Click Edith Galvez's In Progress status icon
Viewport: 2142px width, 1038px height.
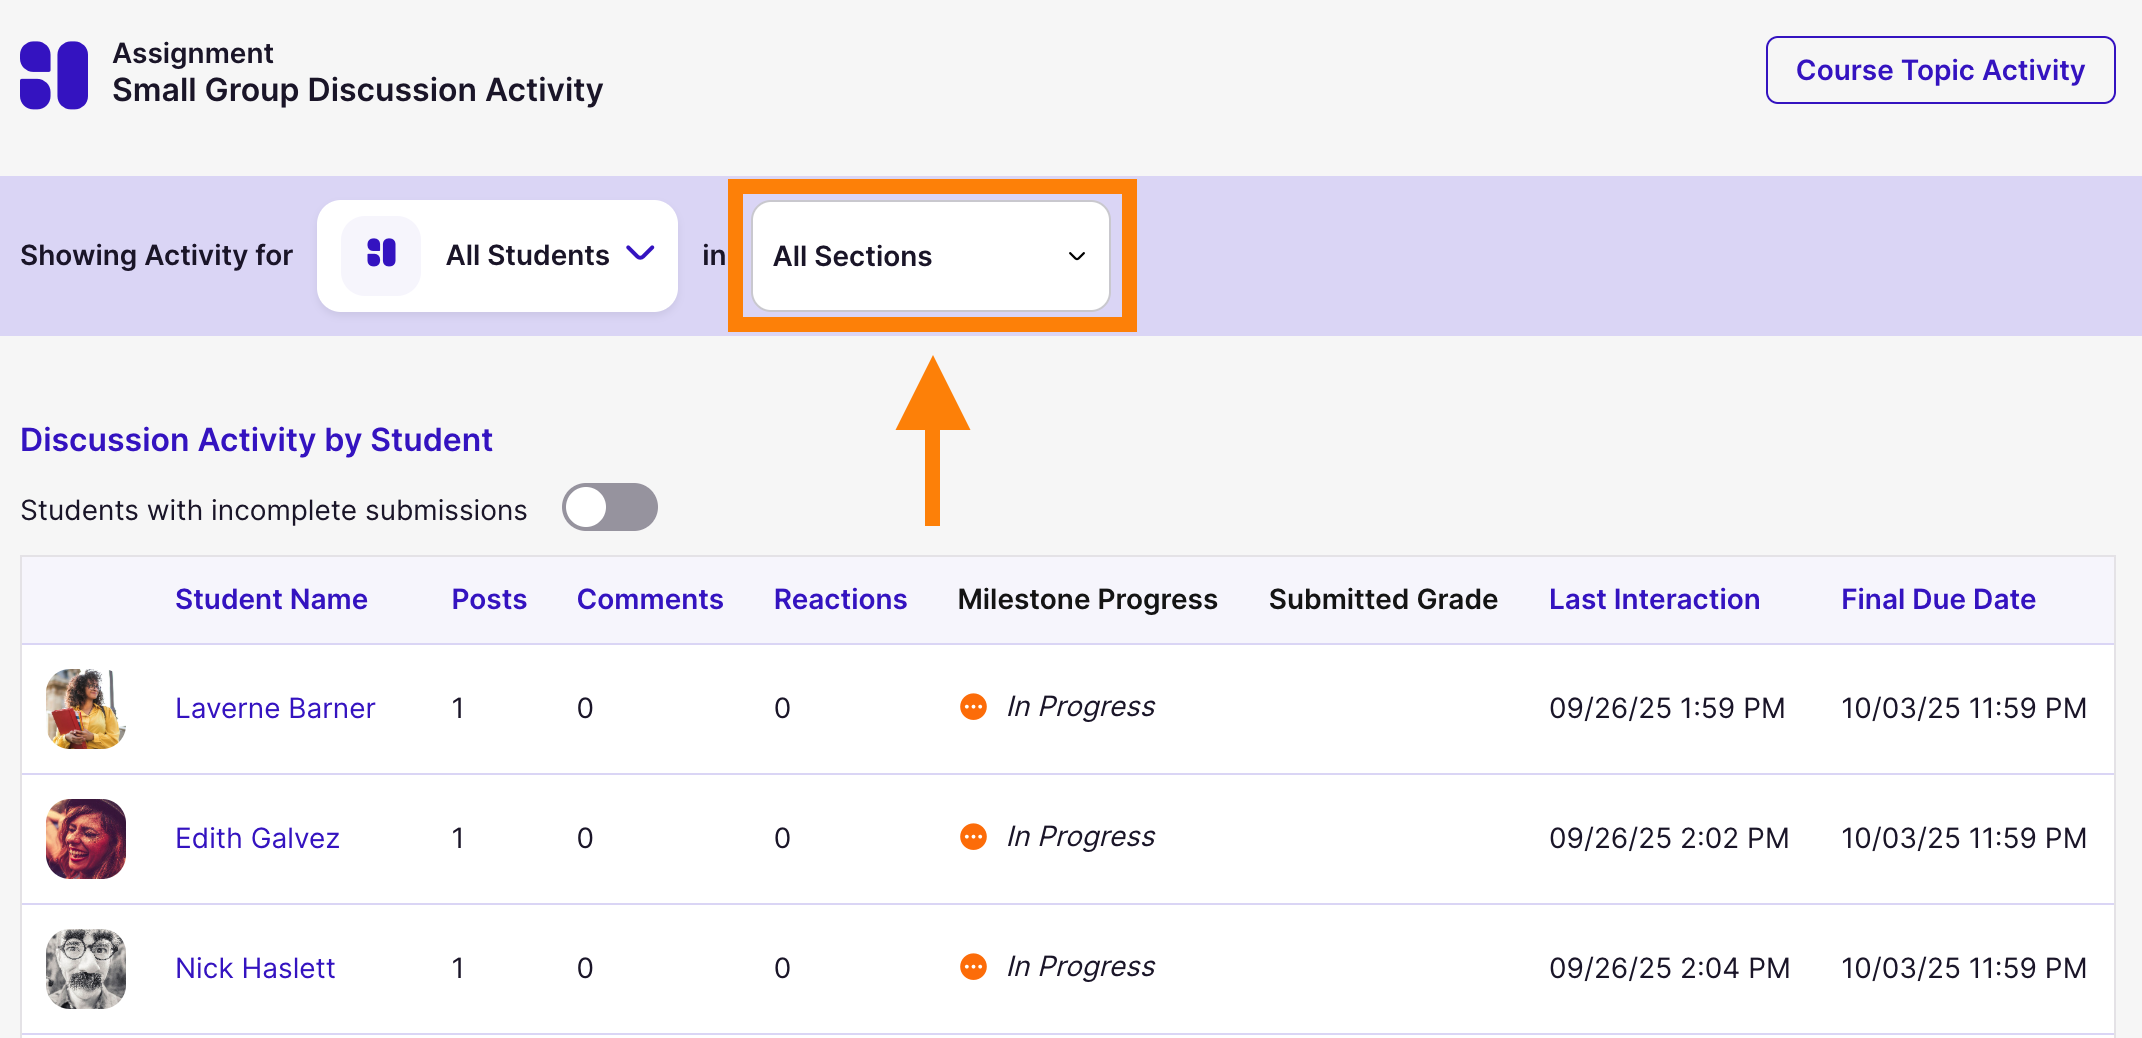(973, 837)
